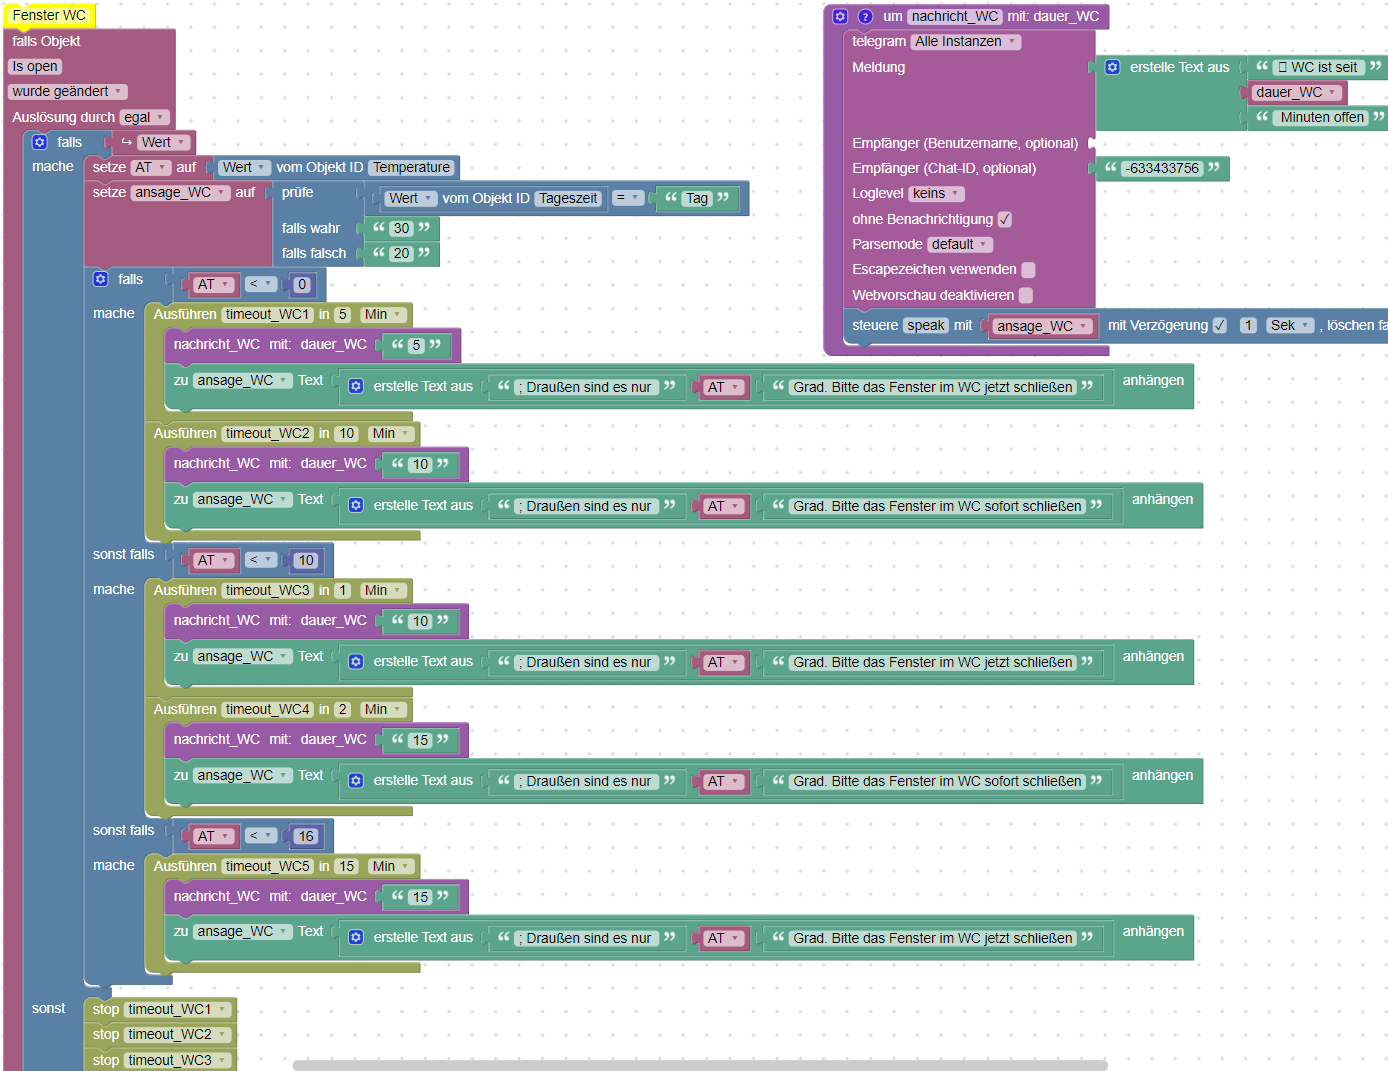
Task: Open text-join gear in timeout_WC3 block
Action: coord(356,661)
